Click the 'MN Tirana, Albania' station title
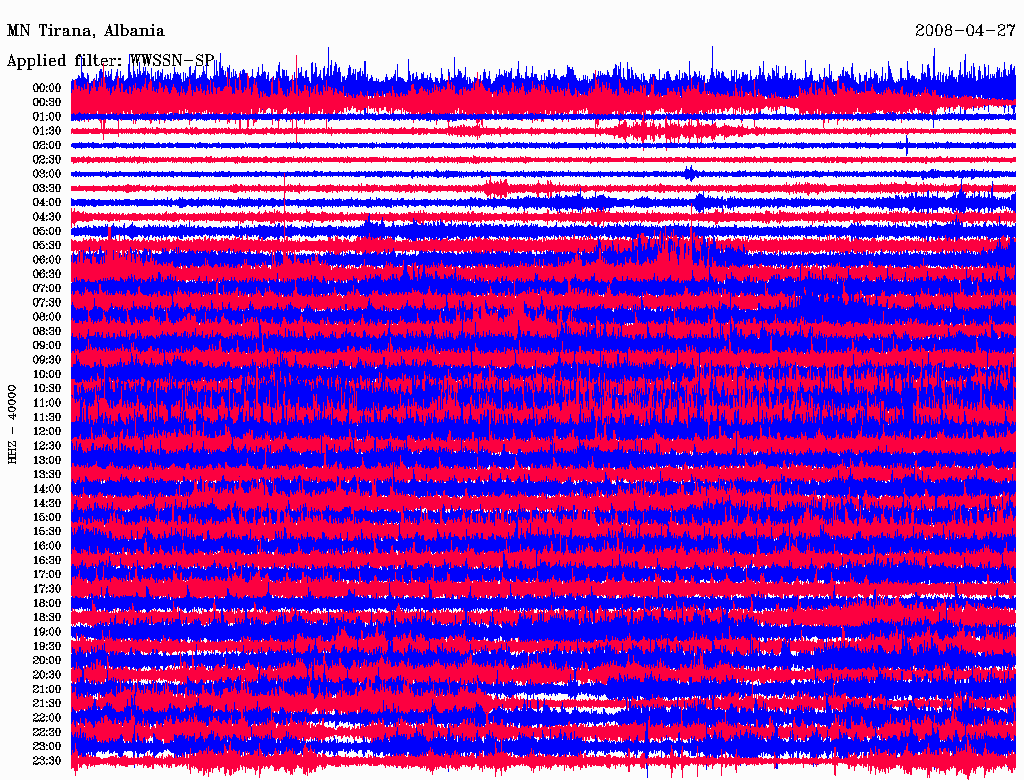The height and width of the screenshot is (780, 1024). pos(86,31)
